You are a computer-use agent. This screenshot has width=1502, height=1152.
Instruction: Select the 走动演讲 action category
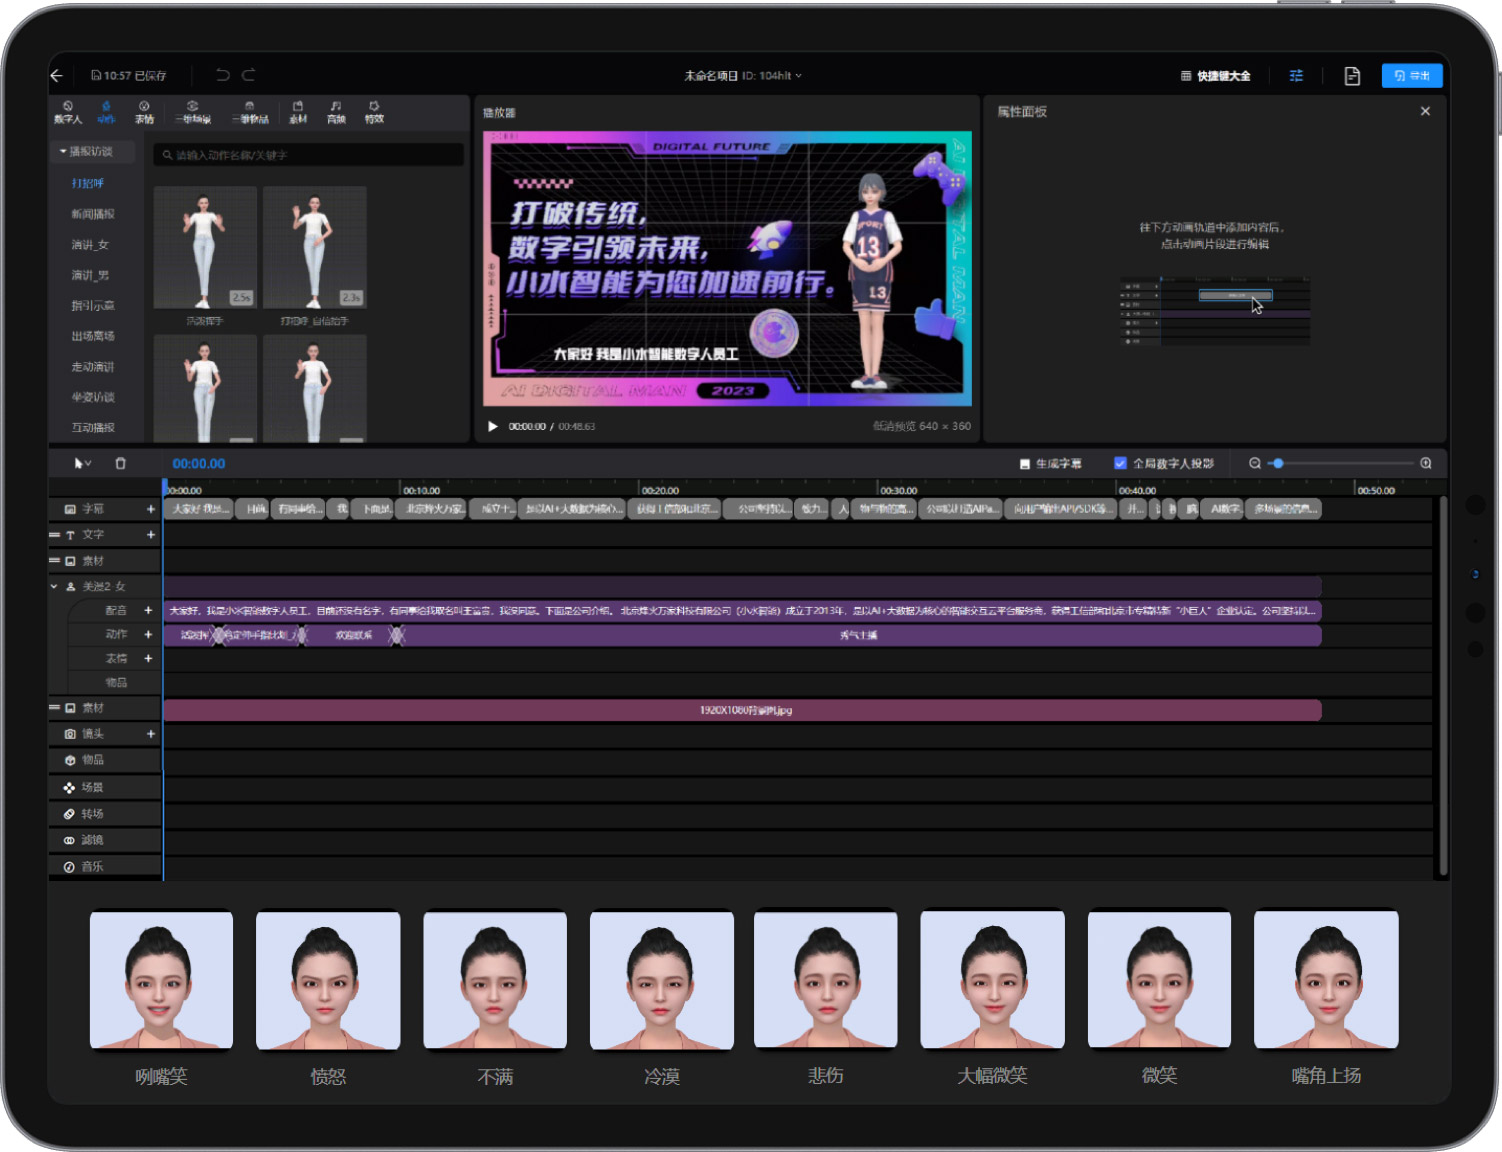tap(93, 366)
